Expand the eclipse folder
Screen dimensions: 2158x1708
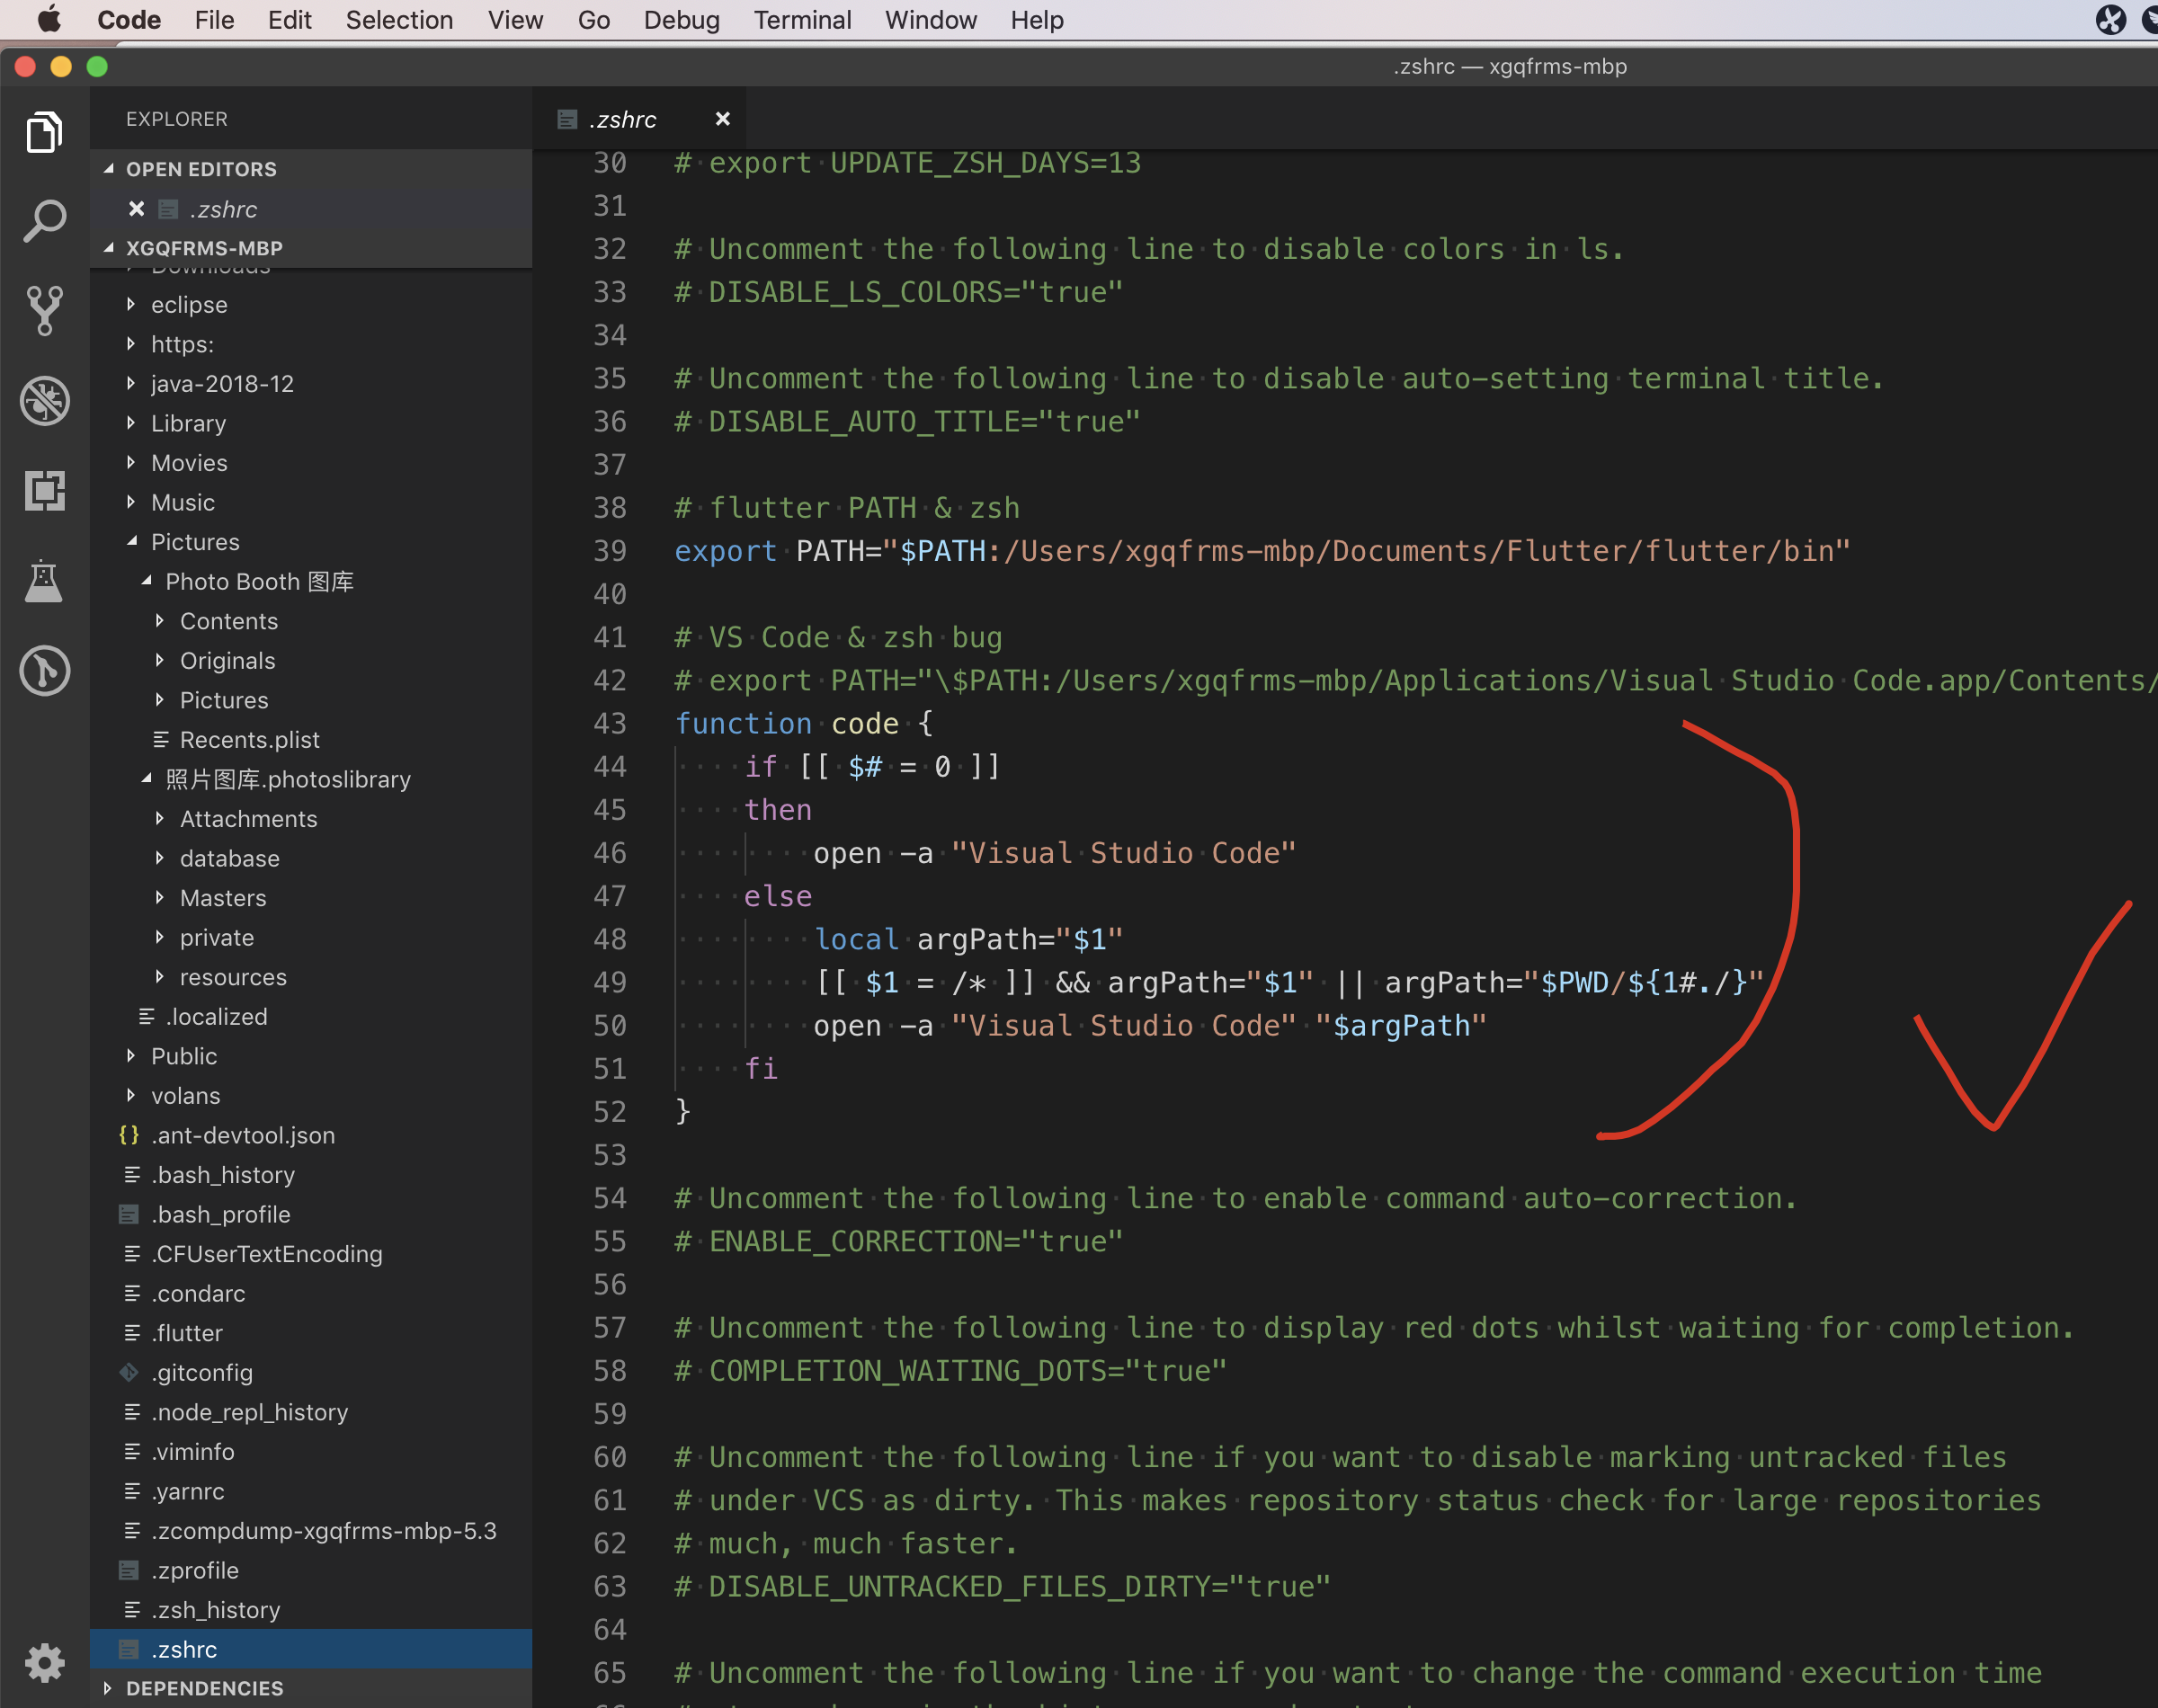[x=189, y=305]
